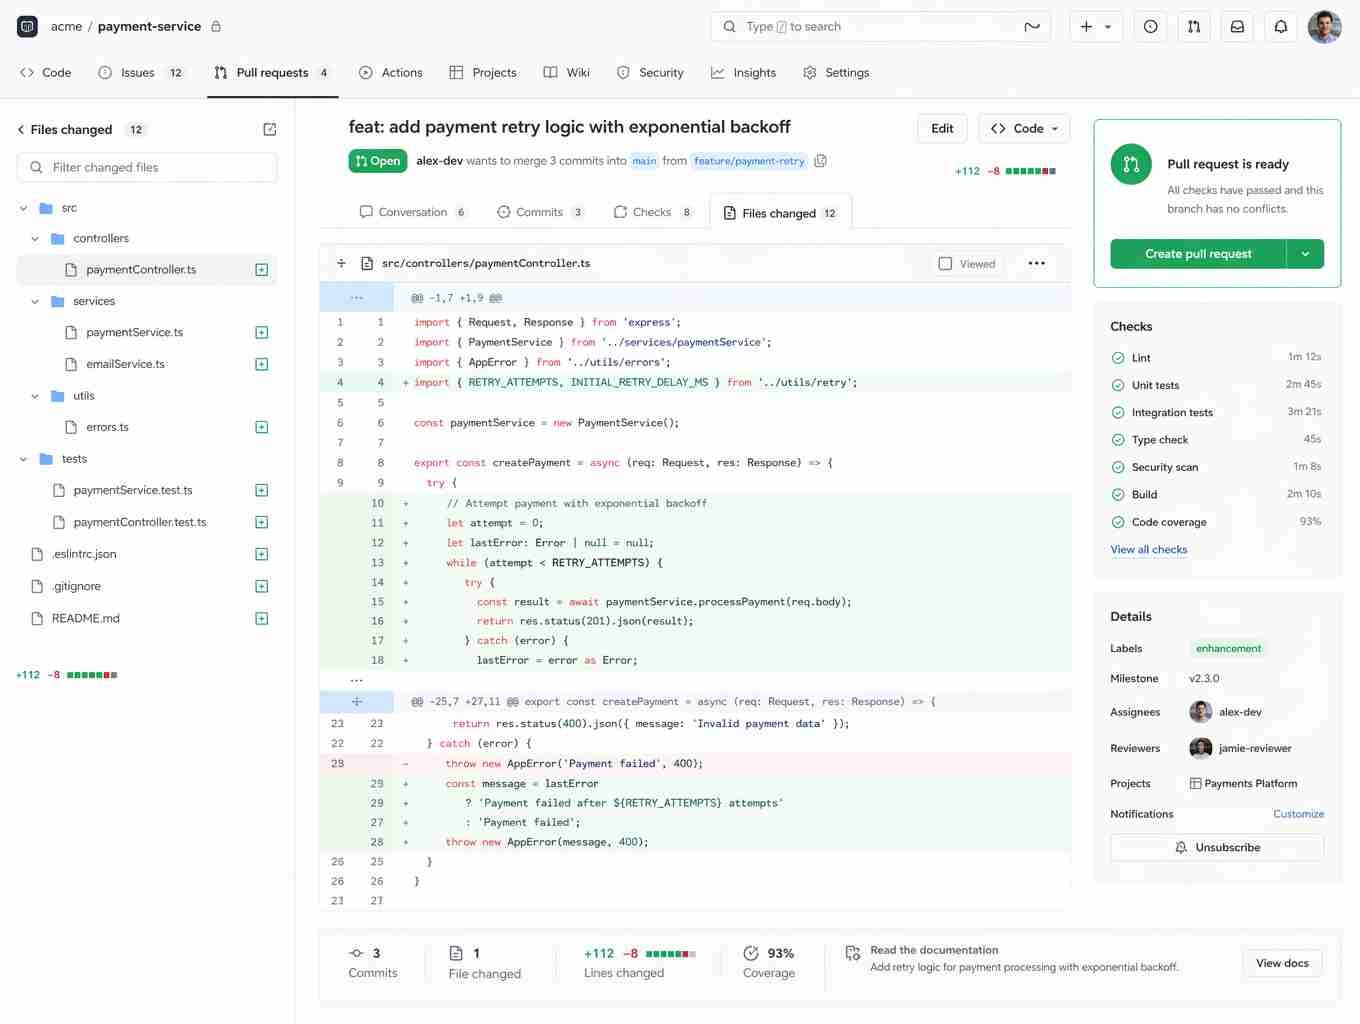The height and width of the screenshot is (1024, 1360).
Task: Toggle the Viewed checkbox for paymentController.ts
Action: (945, 264)
